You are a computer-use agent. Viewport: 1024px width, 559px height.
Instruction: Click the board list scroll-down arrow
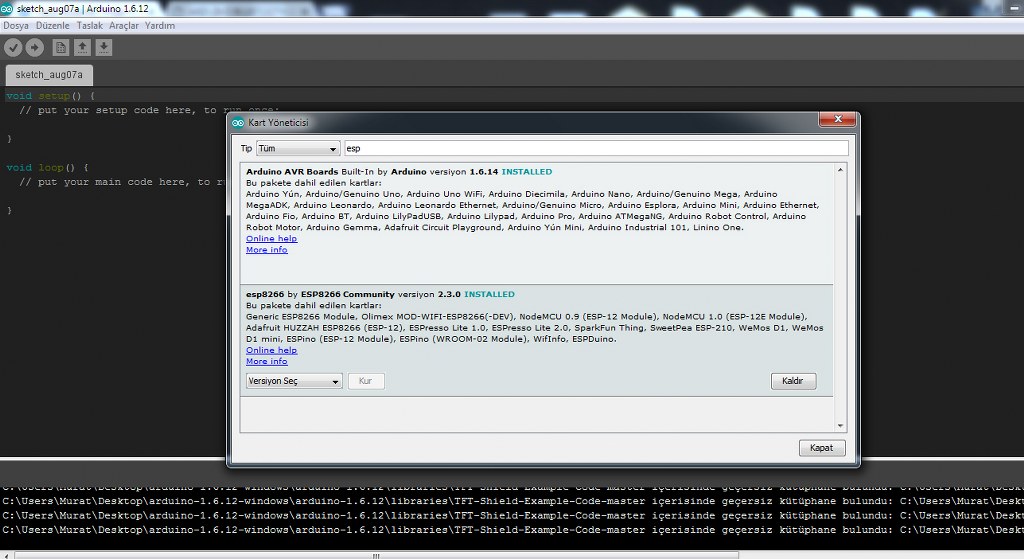840,426
